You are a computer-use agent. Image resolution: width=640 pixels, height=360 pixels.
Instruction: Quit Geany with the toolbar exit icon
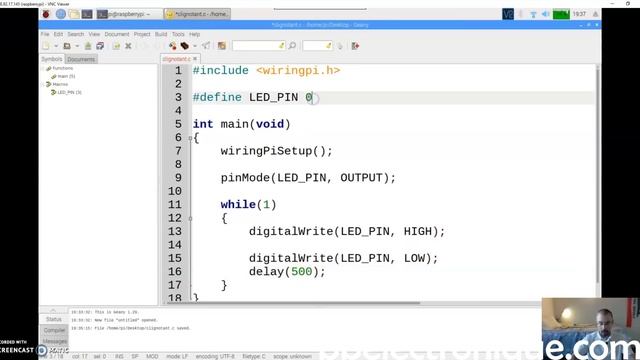click(x=355, y=46)
